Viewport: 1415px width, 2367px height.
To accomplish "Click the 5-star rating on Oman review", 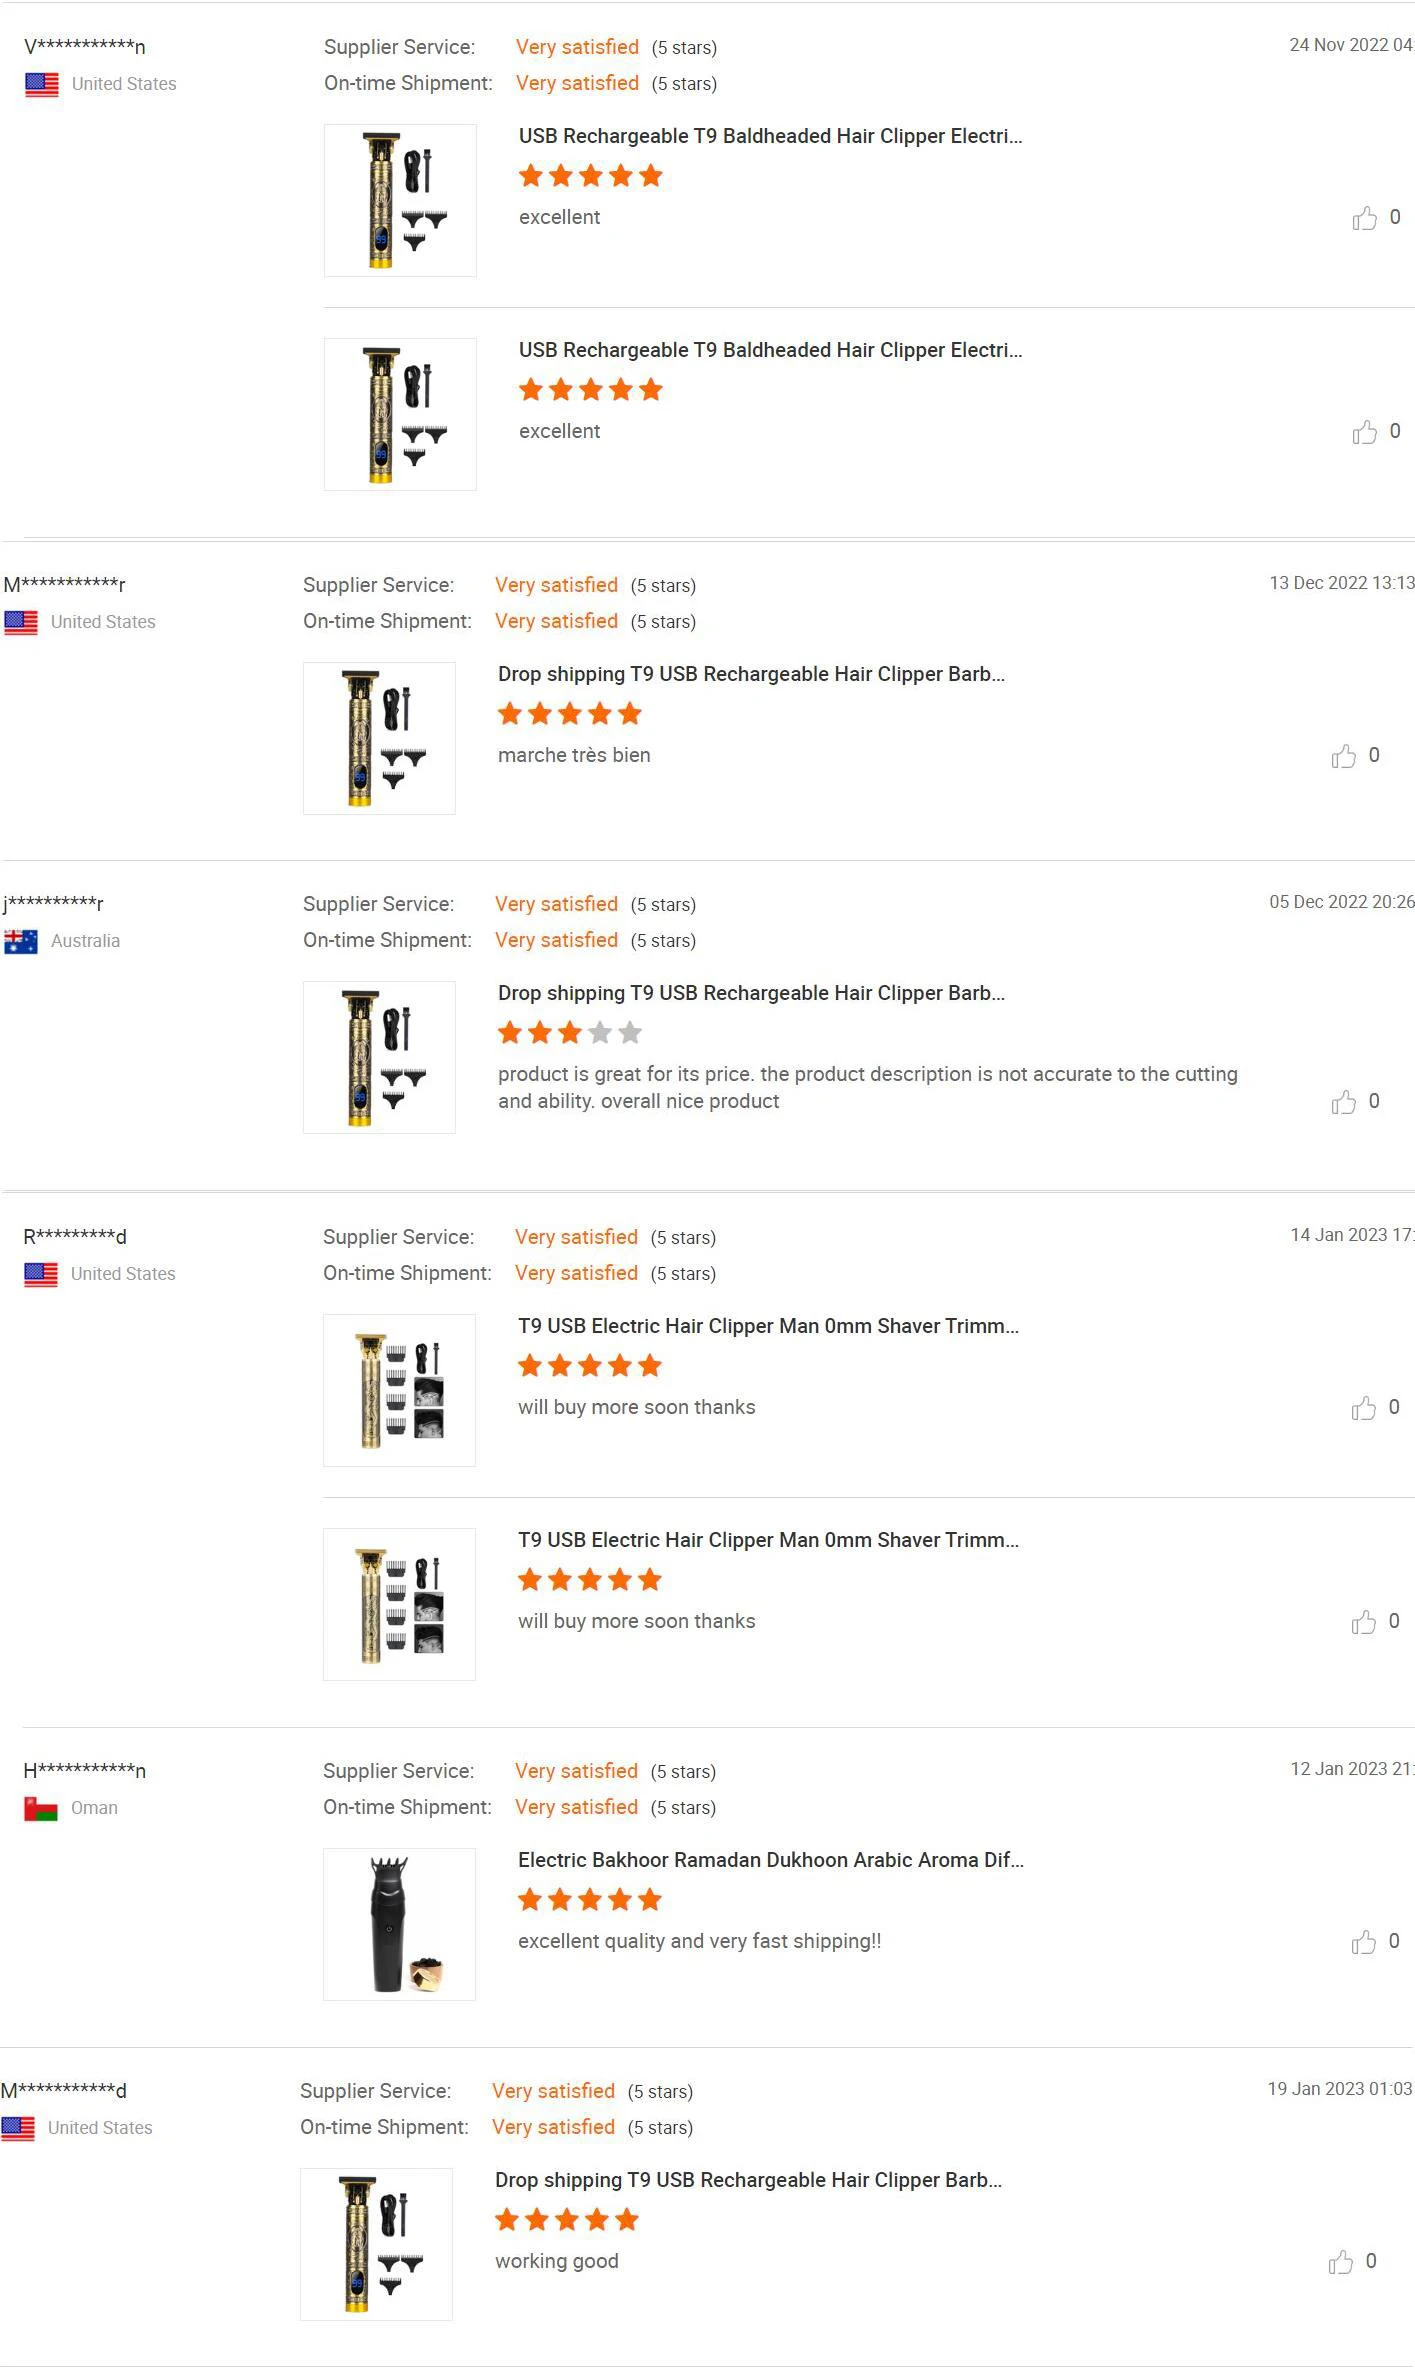I will pyautogui.click(x=589, y=1900).
